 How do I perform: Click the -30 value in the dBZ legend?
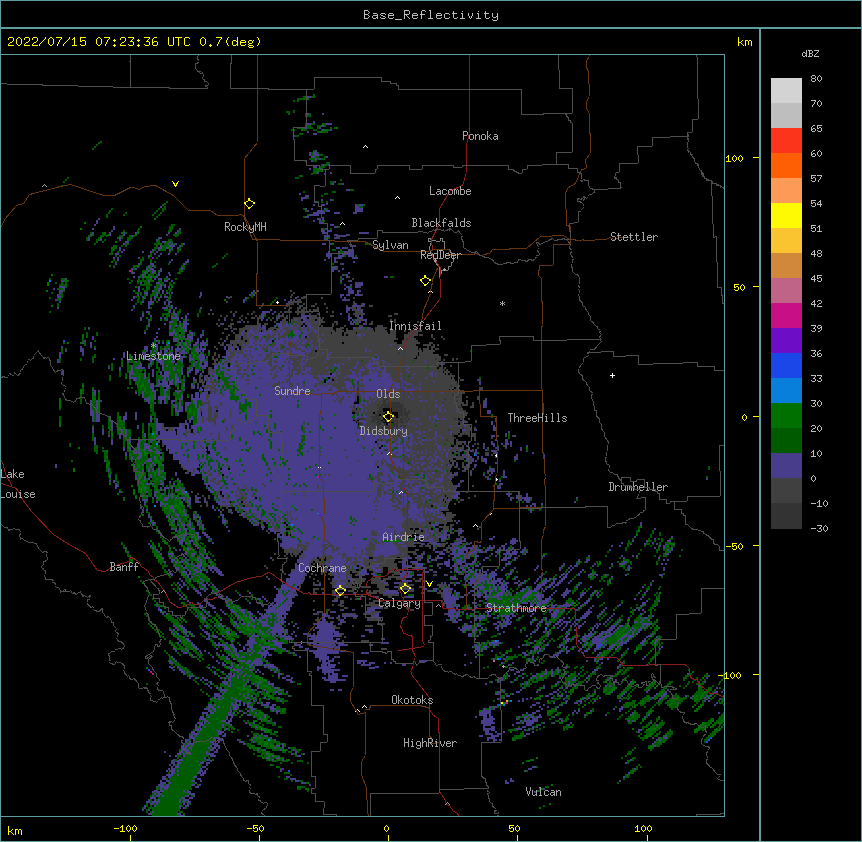819,529
